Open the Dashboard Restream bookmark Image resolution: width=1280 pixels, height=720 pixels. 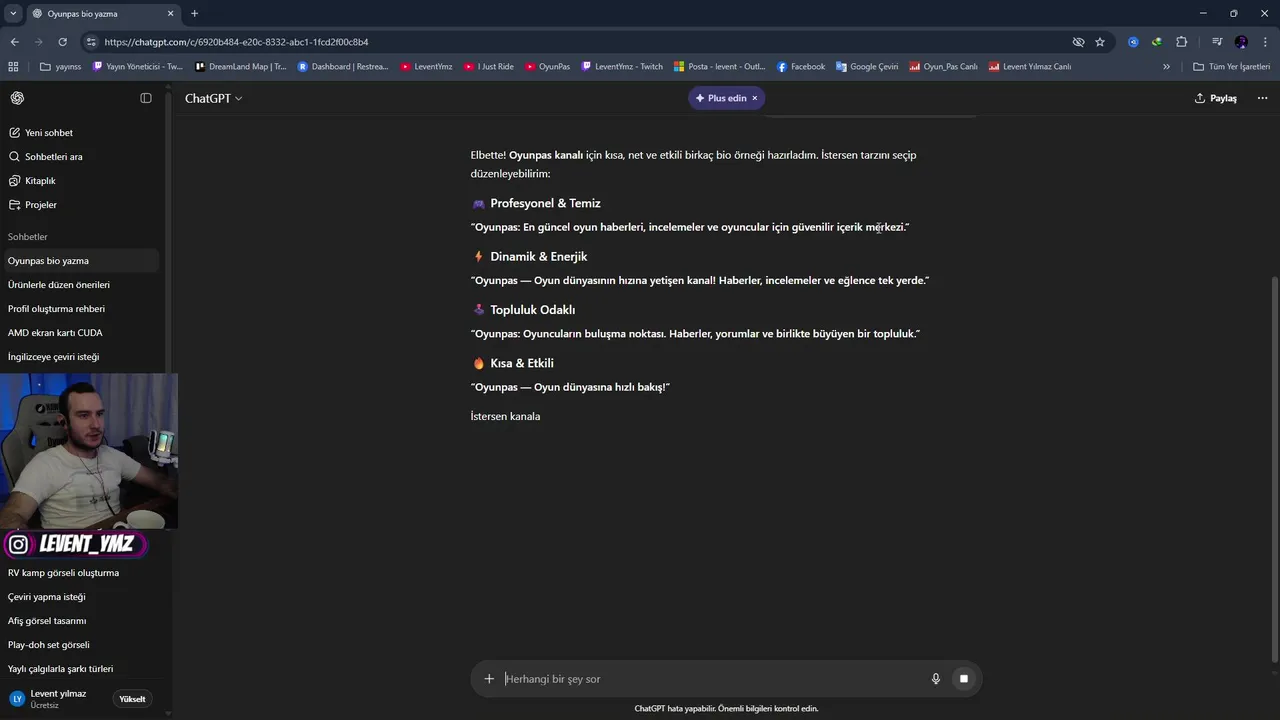[x=343, y=67]
